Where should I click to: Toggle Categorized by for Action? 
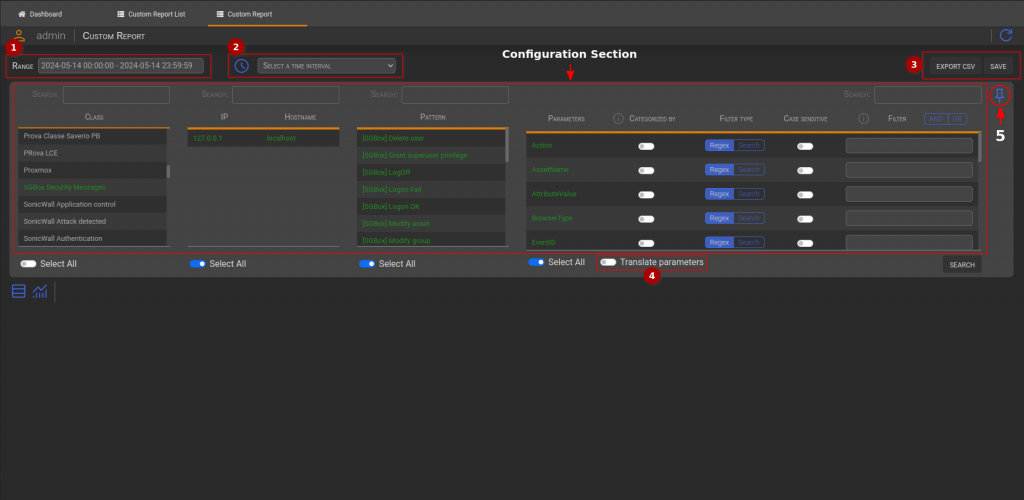(x=647, y=146)
